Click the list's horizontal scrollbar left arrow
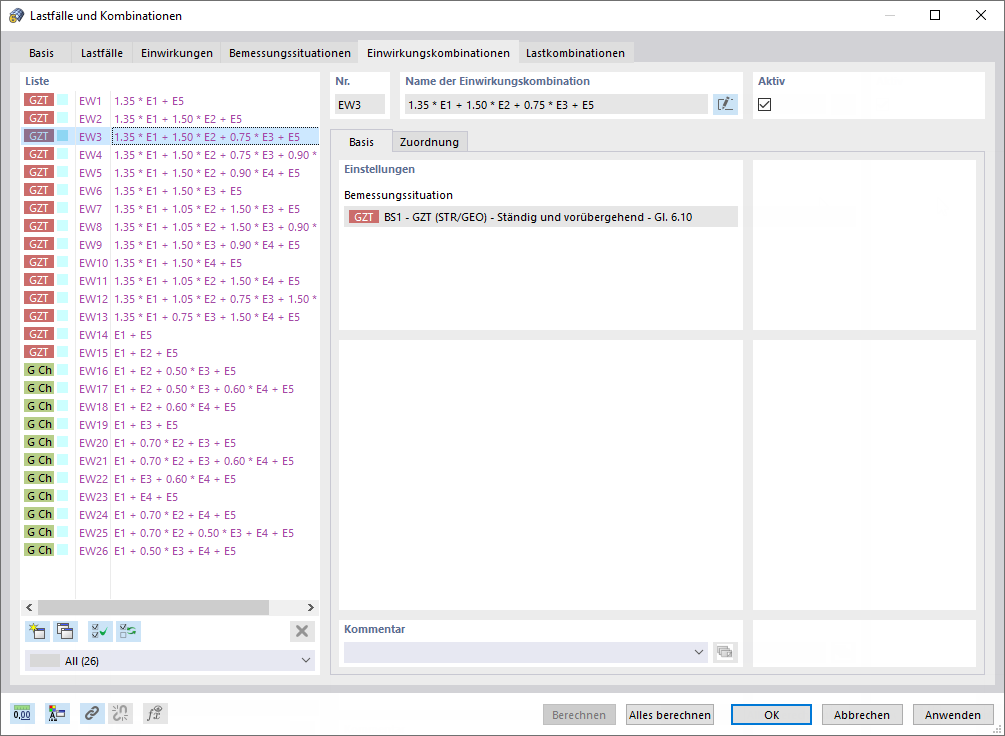 click(x=29, y=607)
